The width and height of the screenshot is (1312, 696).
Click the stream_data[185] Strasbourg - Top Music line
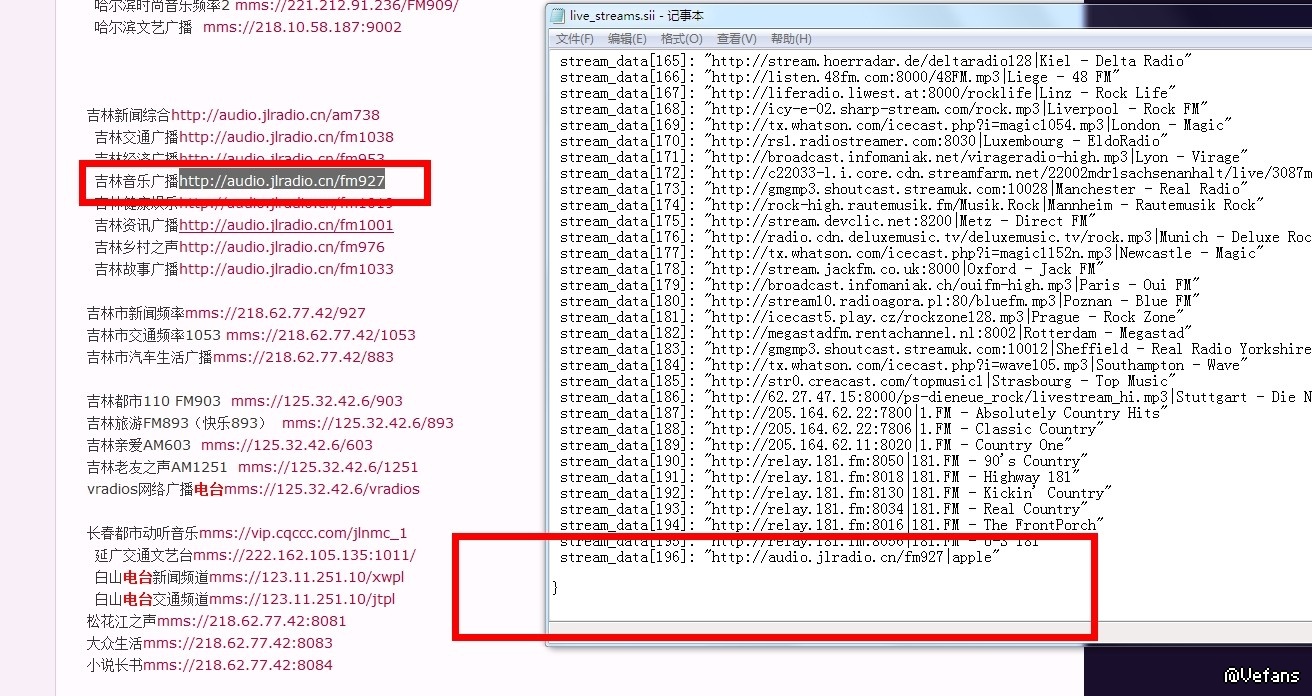(x=866, y=381)
